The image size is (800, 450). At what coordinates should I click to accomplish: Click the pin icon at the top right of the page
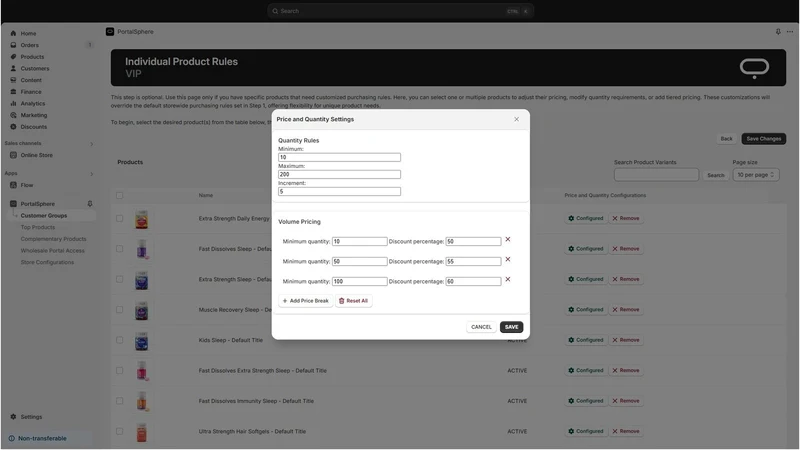coord(778,32)
